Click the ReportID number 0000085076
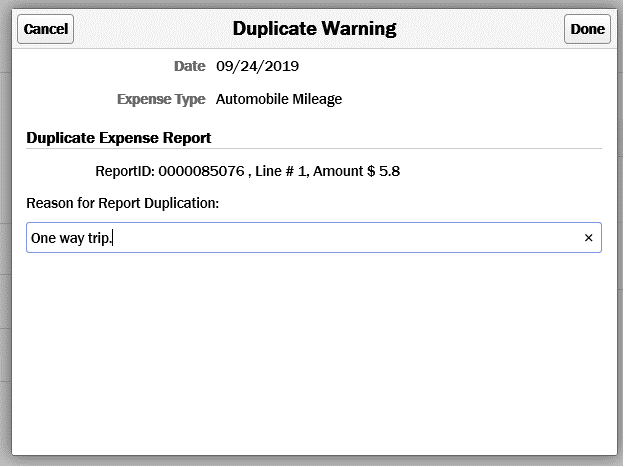This screenshot has width=624, height=467. point(200,171)
